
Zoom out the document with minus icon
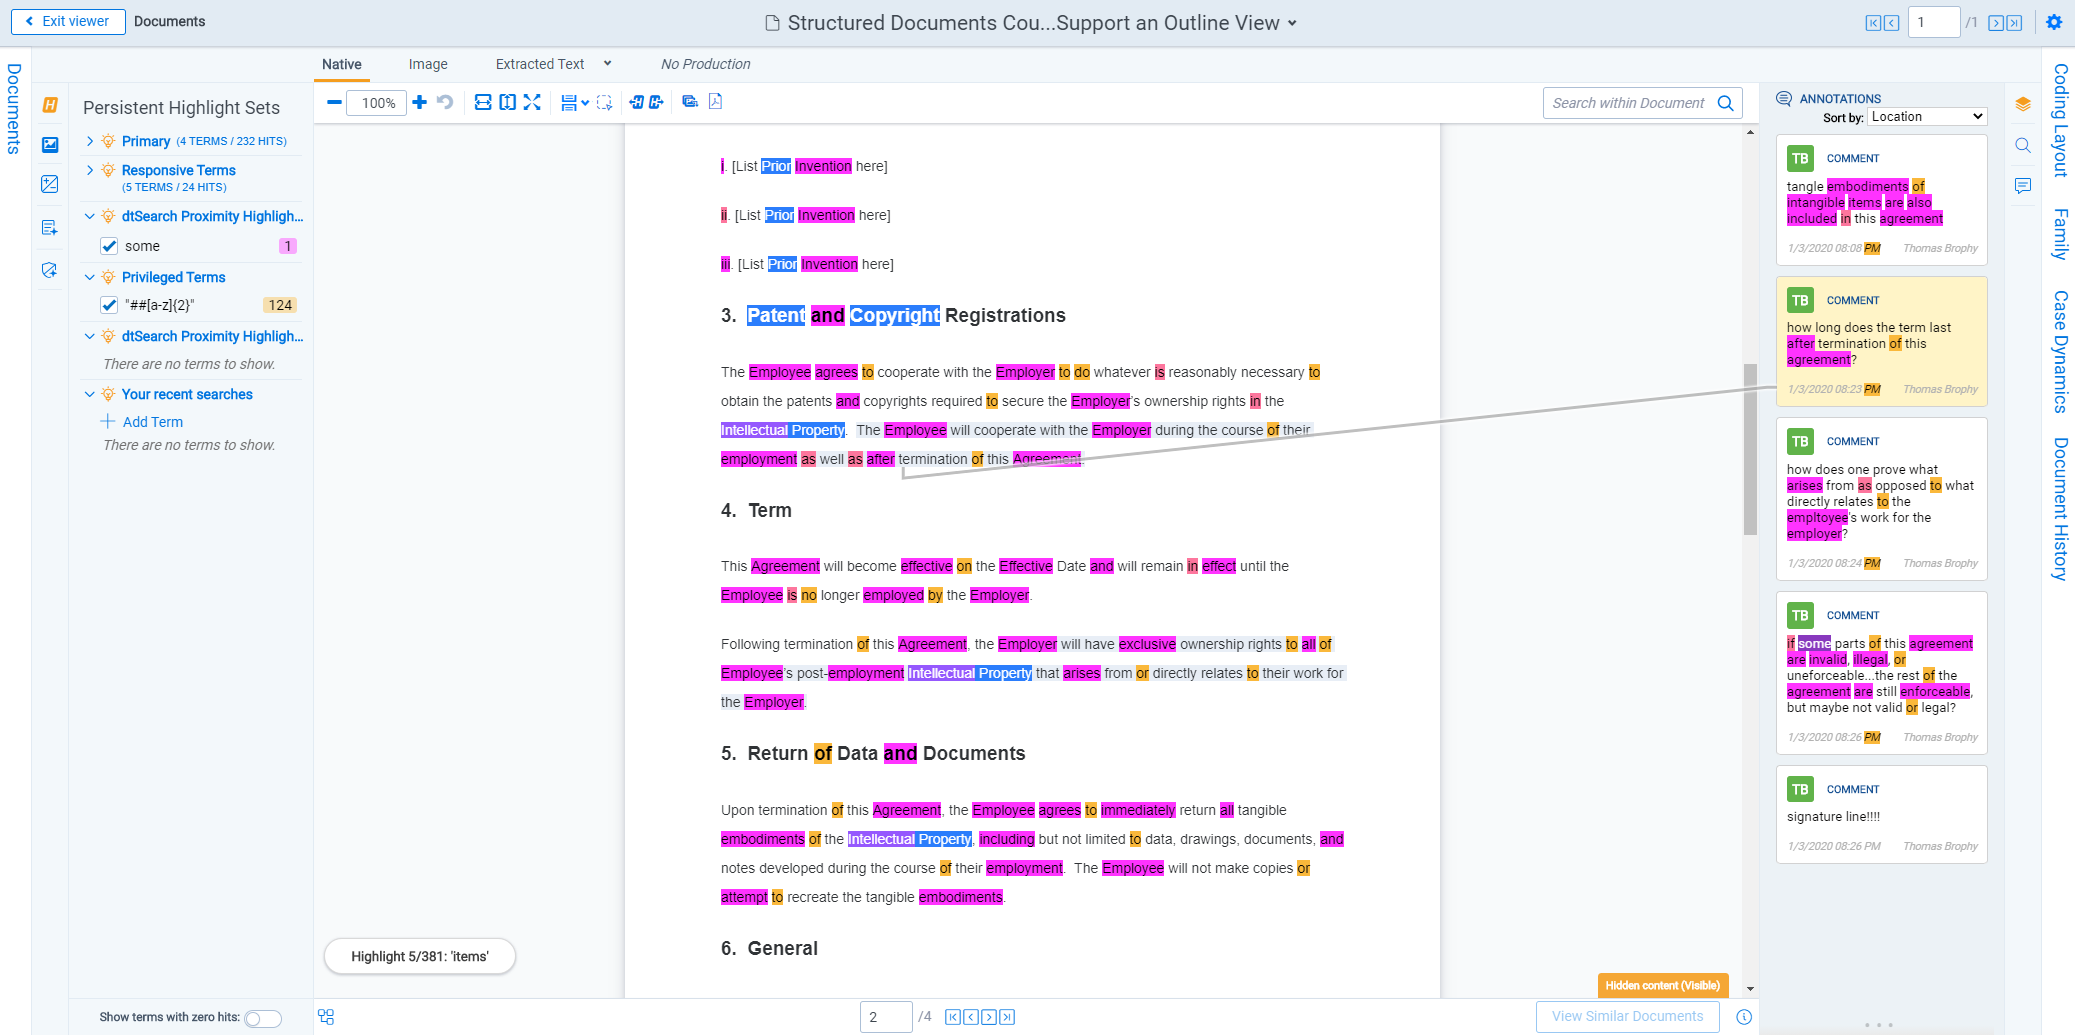coord(334,102)
